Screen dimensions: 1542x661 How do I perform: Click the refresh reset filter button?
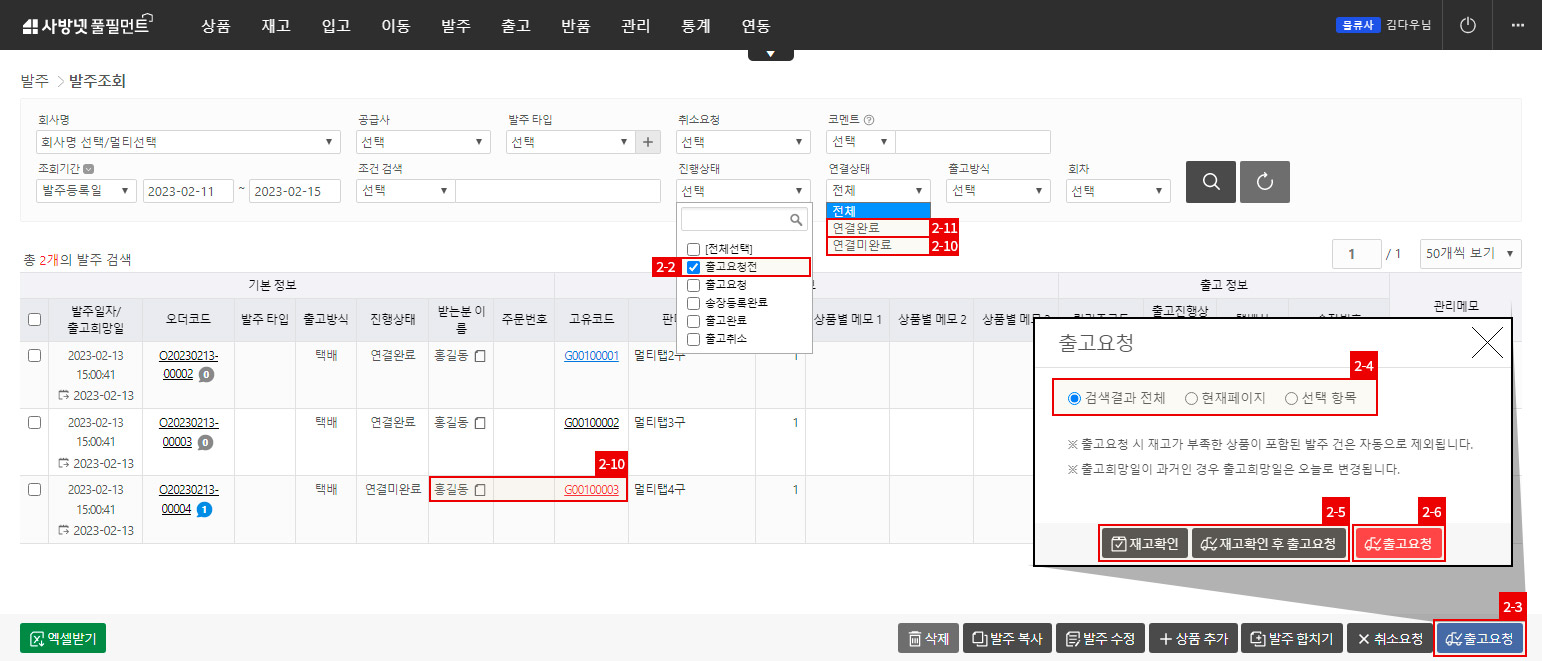(1264, 182)
